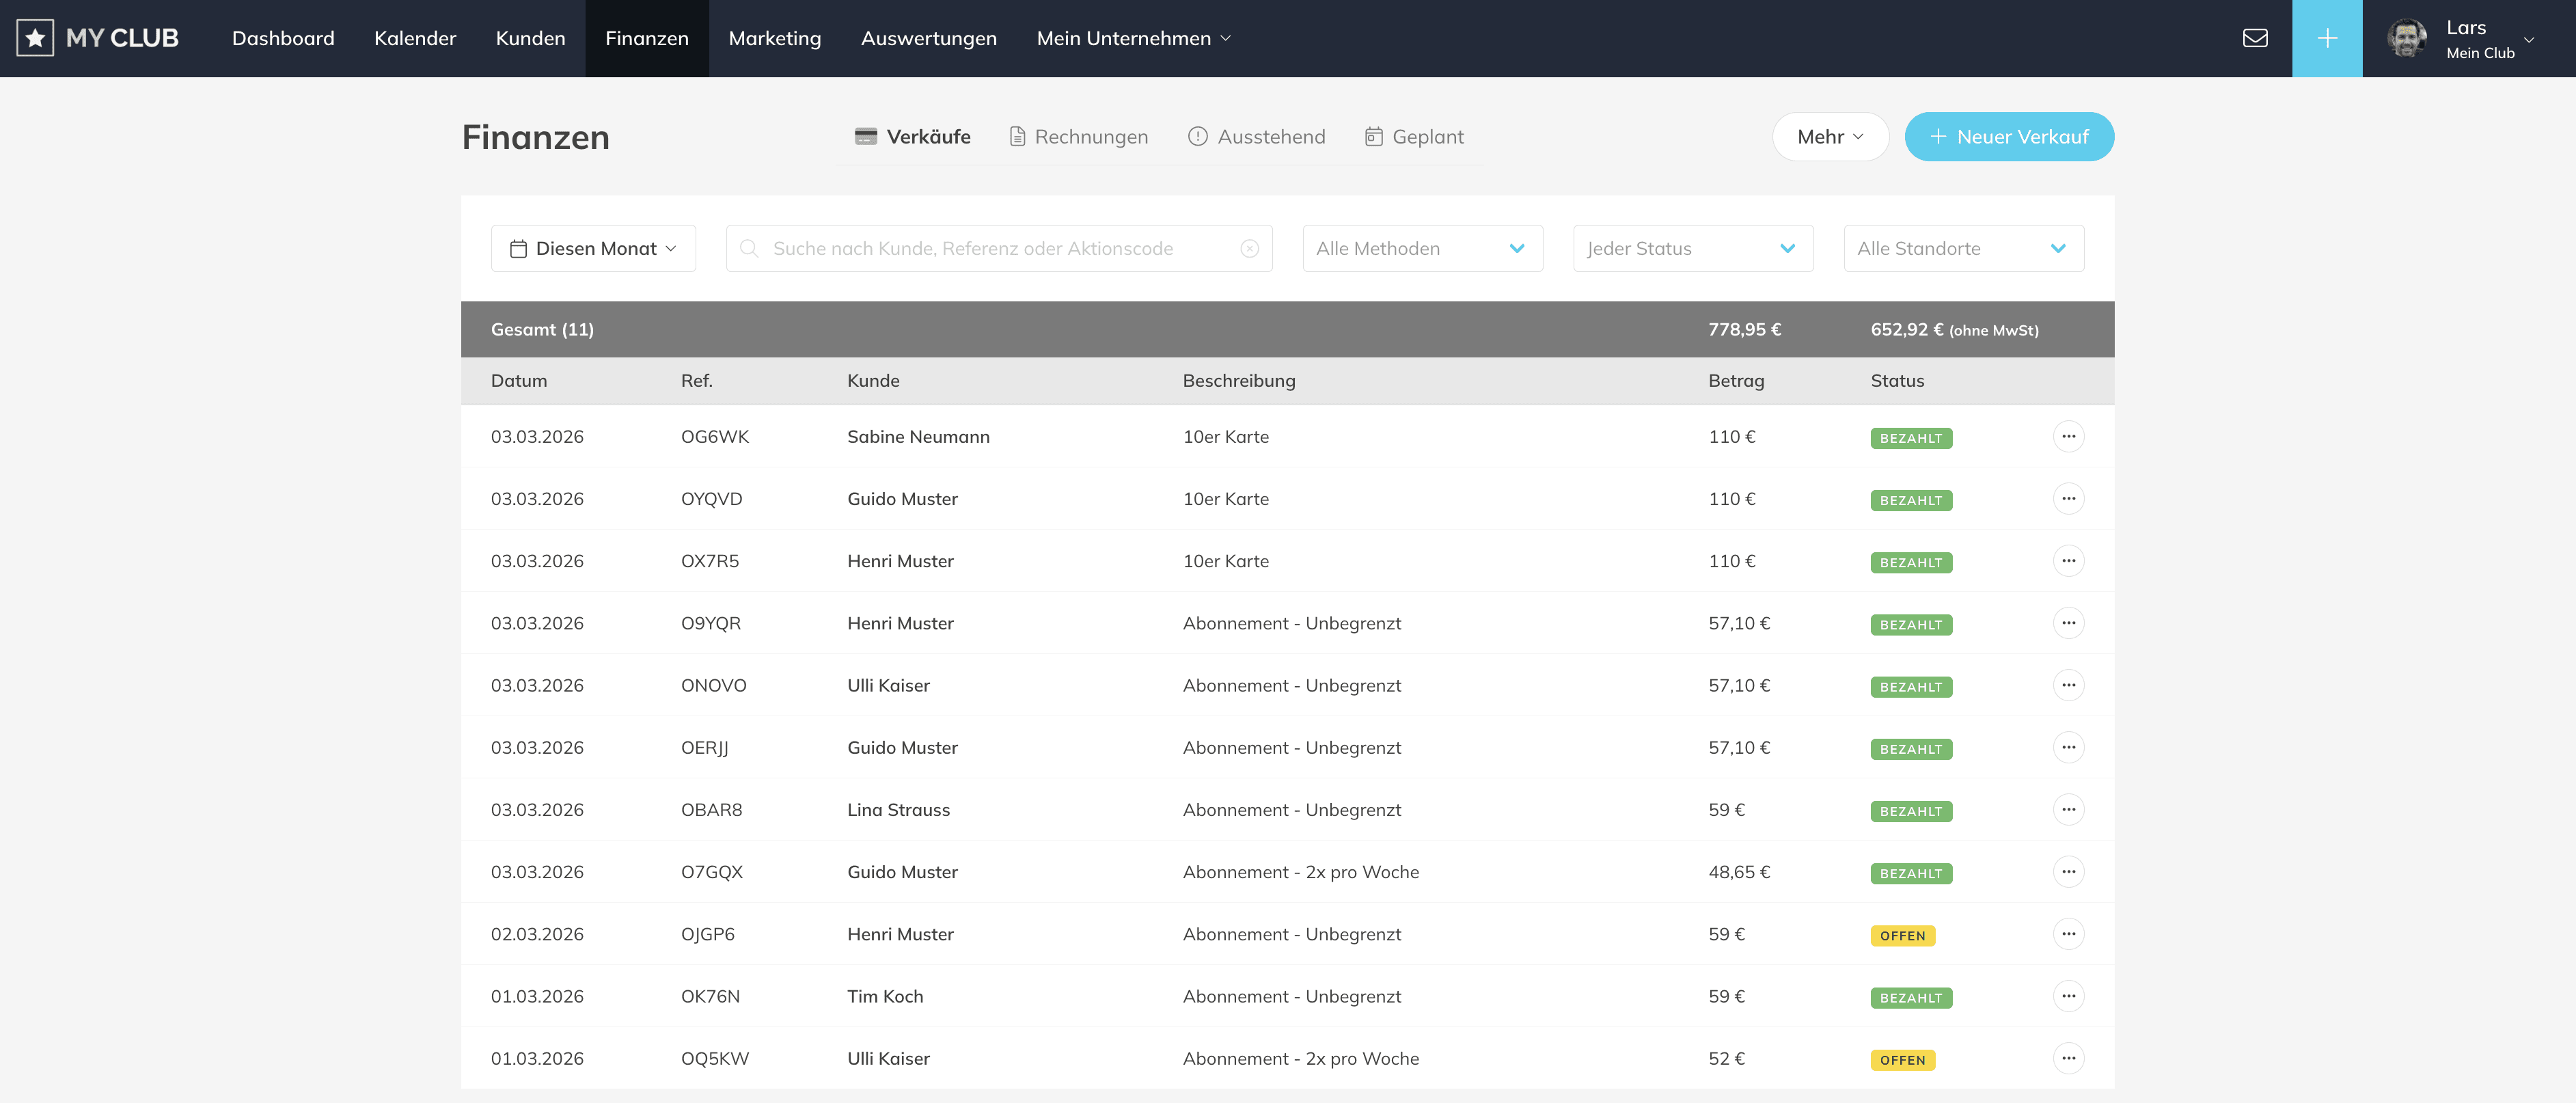Click the MY CLUB star logo
2576x1103 pixels.
[35, 38]
